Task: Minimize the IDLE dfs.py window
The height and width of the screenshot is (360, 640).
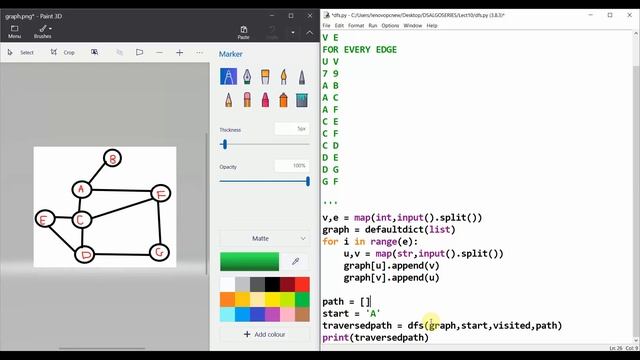Action: click(591, 15)
